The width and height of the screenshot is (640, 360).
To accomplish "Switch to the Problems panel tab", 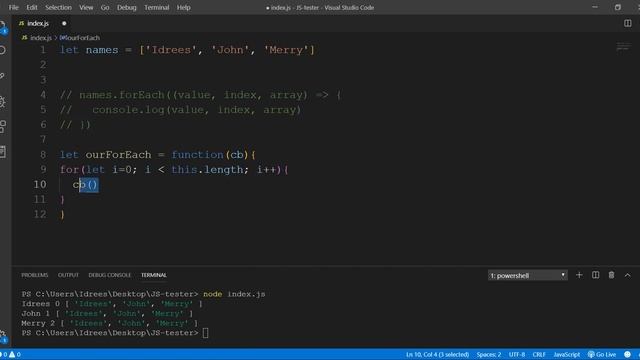I will tap(35, 275).
